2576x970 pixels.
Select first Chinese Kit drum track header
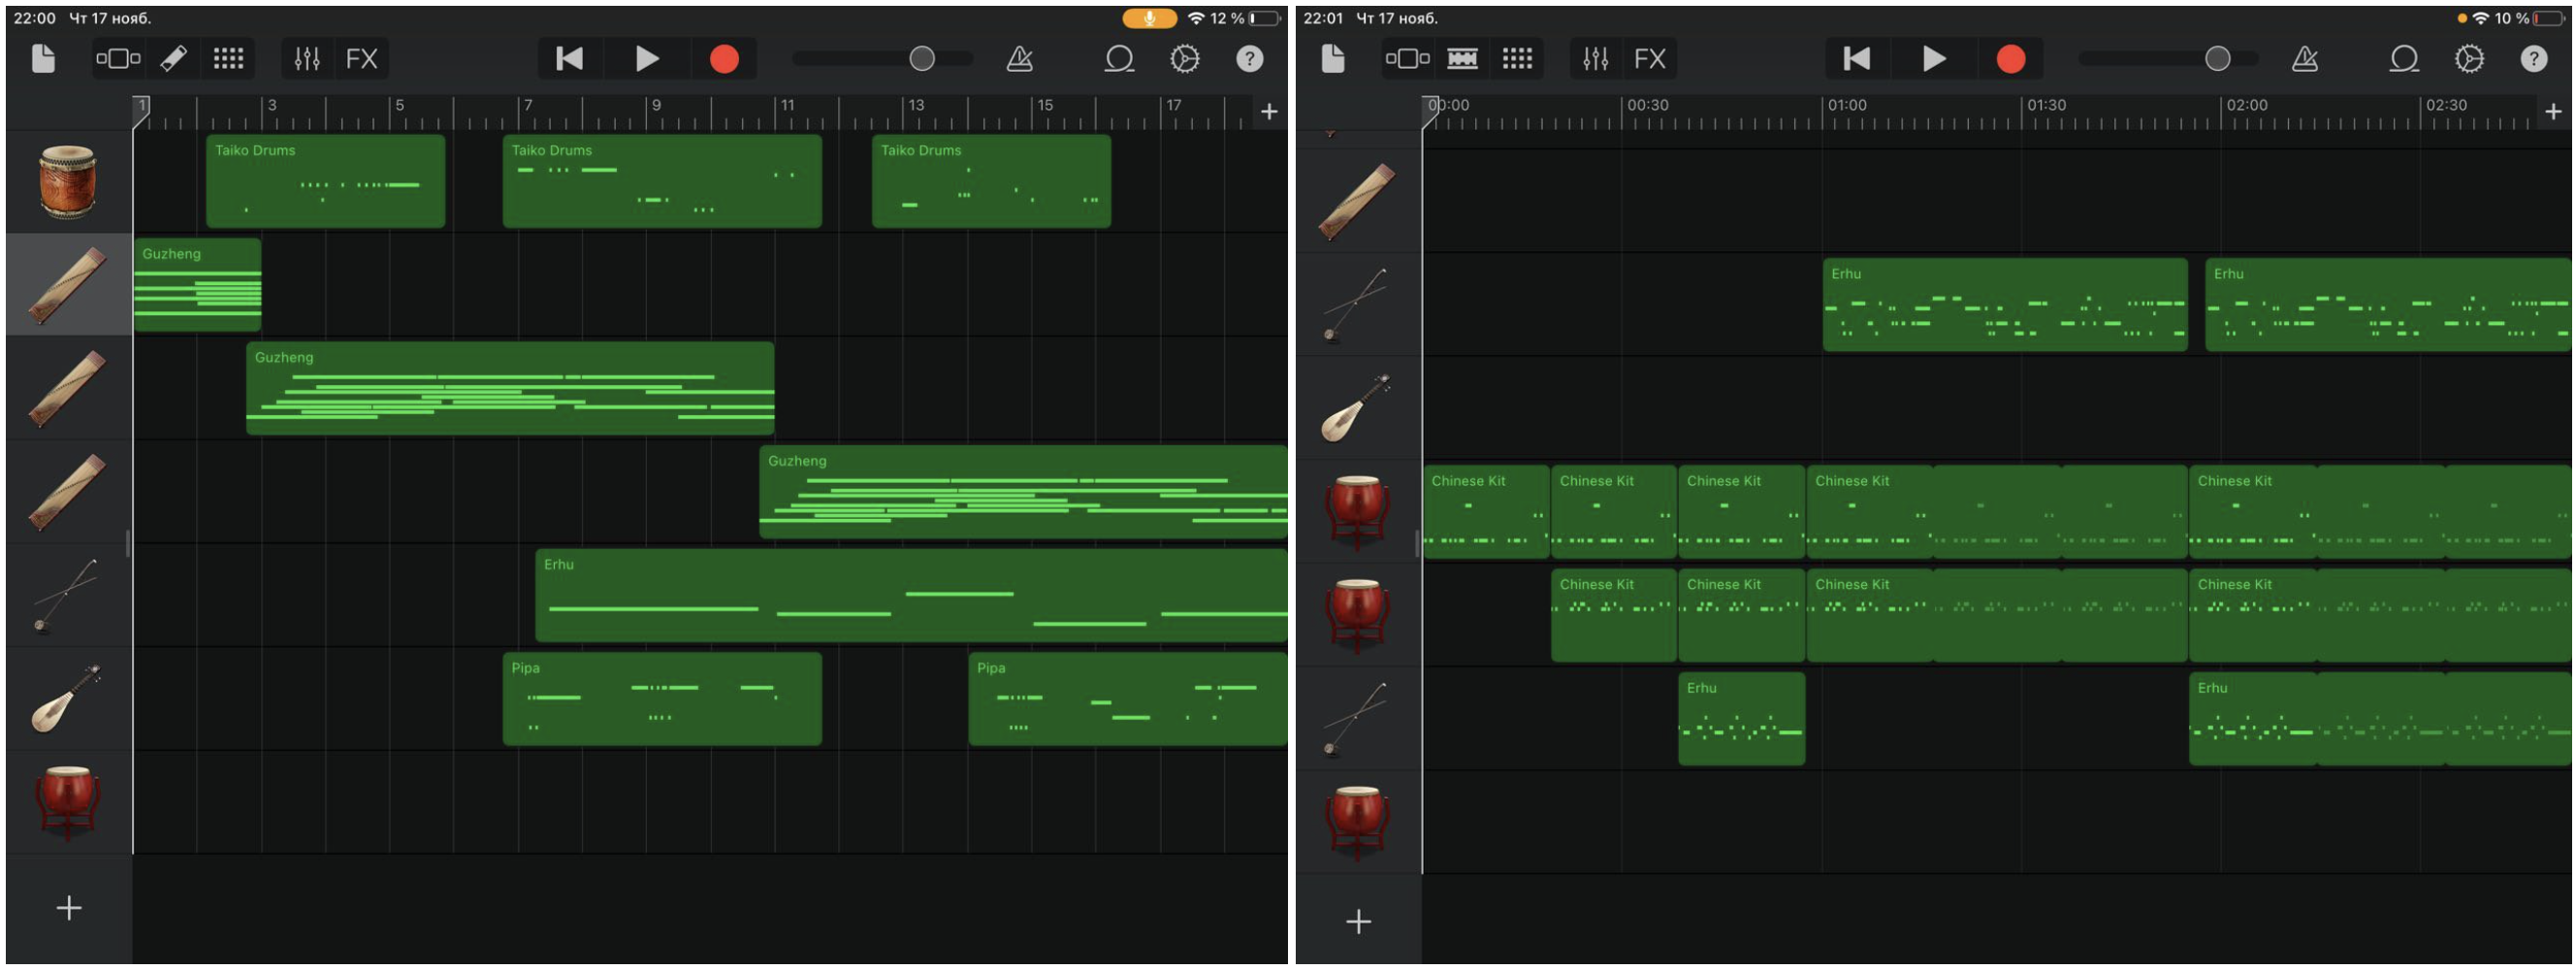[x=1358, y=512]
